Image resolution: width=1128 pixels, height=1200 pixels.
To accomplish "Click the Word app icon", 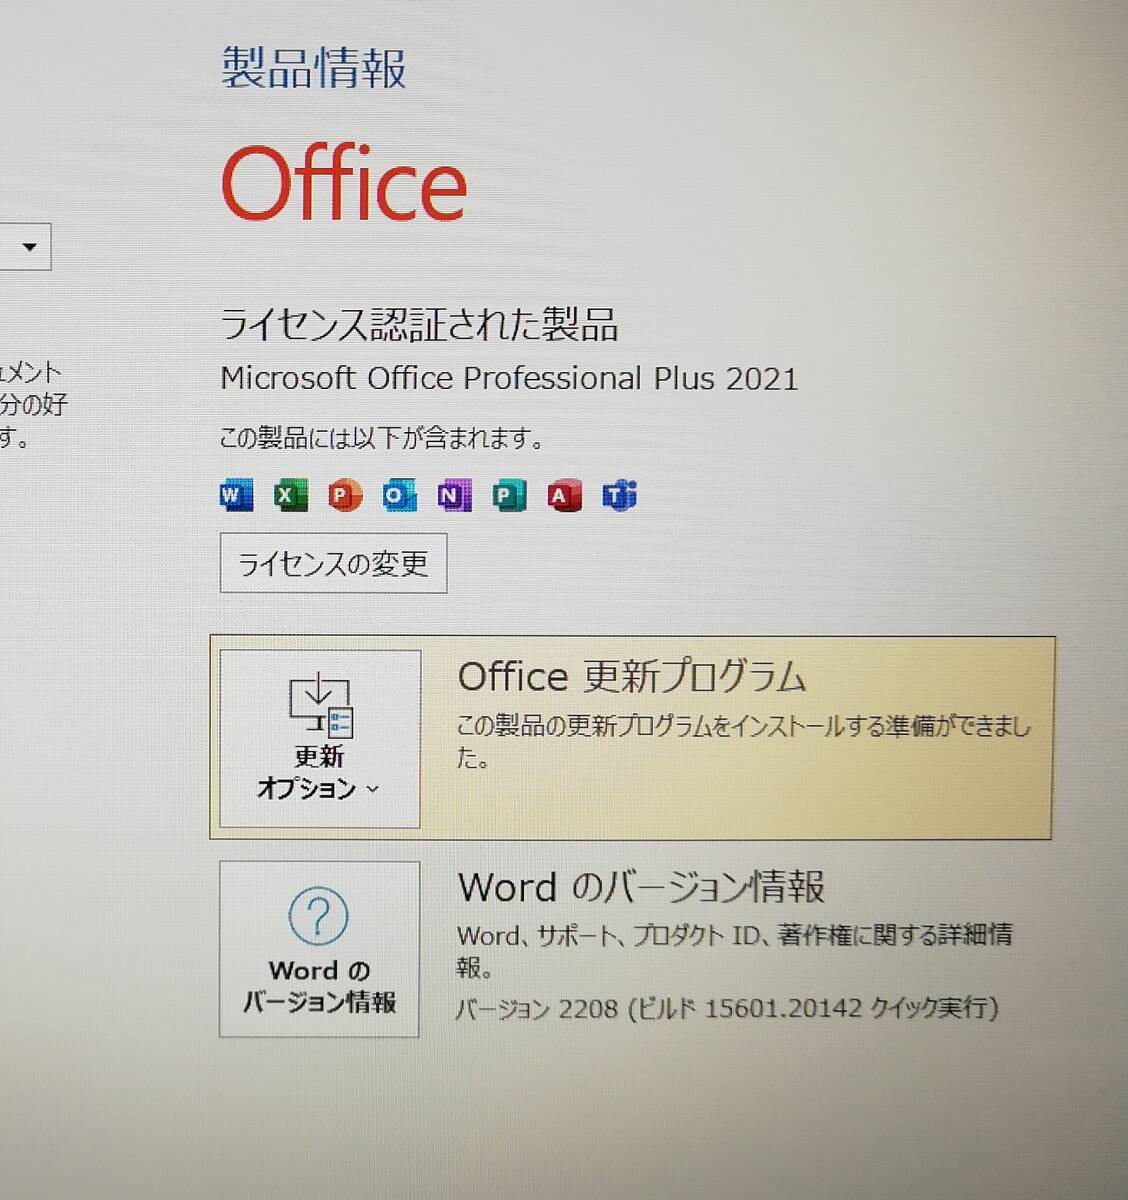I will [236, 495].
